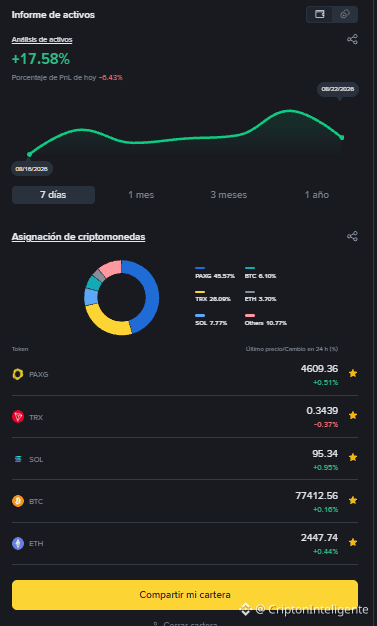The height and width of the screenshot is (626, 377).
Task: Click today's PnL percentage value
Action: coord(111,77)
